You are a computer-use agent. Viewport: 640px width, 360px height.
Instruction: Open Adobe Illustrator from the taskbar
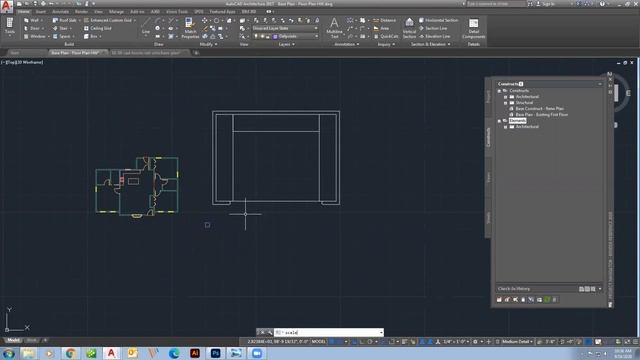[x=195, y=353]
